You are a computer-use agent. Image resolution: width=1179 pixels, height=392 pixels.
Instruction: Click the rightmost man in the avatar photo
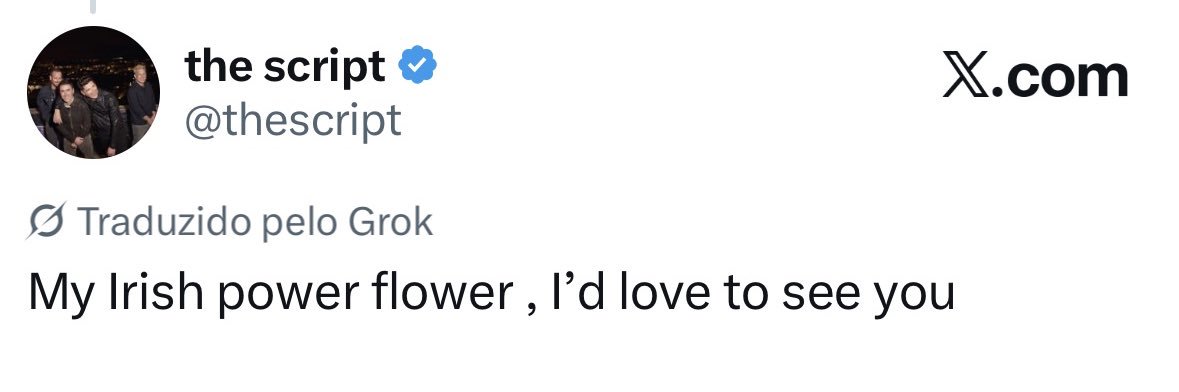tap(142, 102)
